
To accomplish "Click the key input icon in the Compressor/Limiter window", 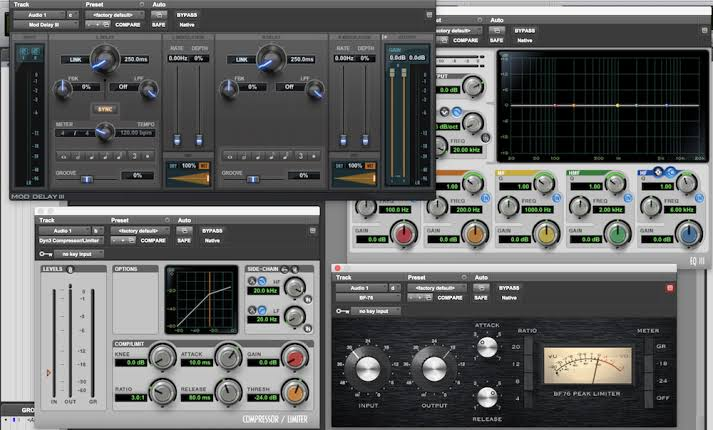I will coord(45,254).
